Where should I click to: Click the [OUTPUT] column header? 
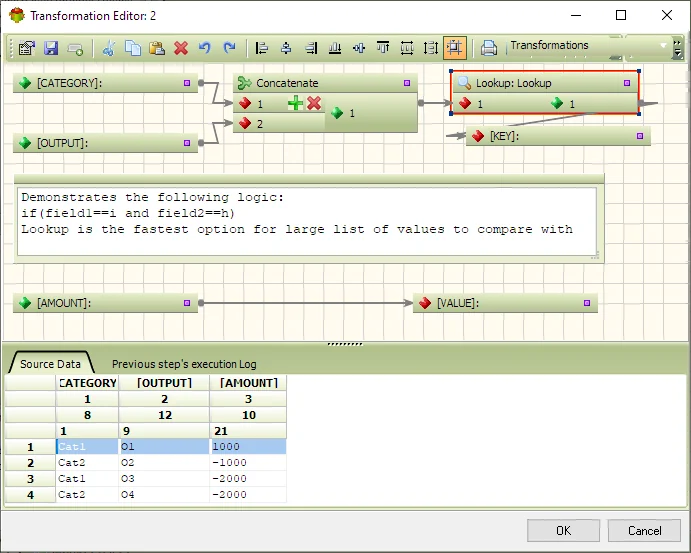coord(164,382)
